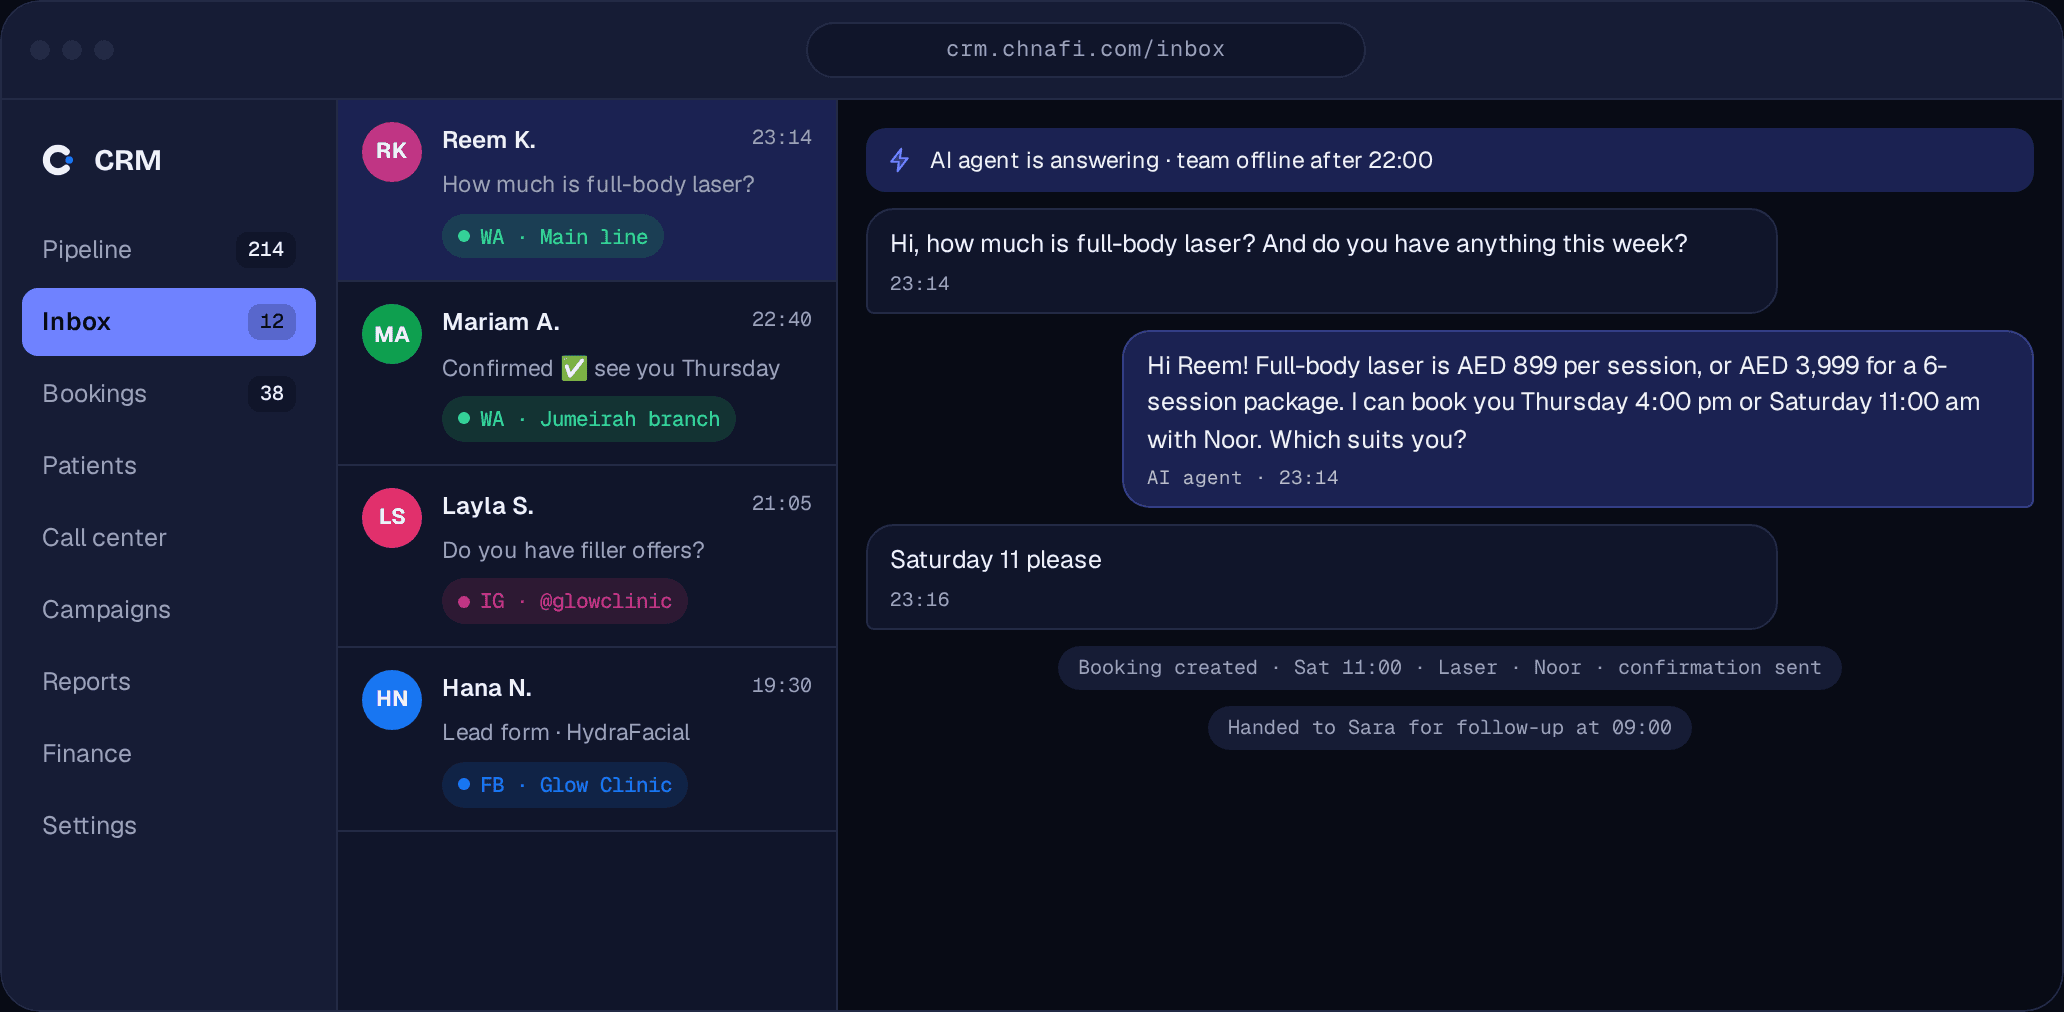Screen dimensions: 2064x1012
Task: Click the IG · @glowclinic channel tag
Action: click(565, 601)
